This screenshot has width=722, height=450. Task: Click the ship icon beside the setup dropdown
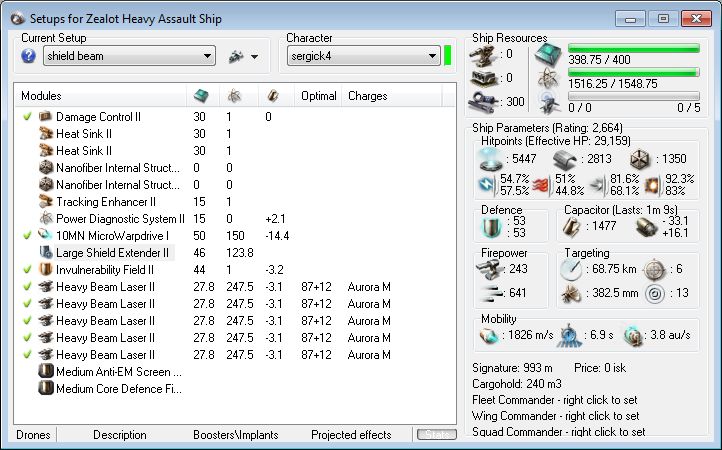coord(236,56)
